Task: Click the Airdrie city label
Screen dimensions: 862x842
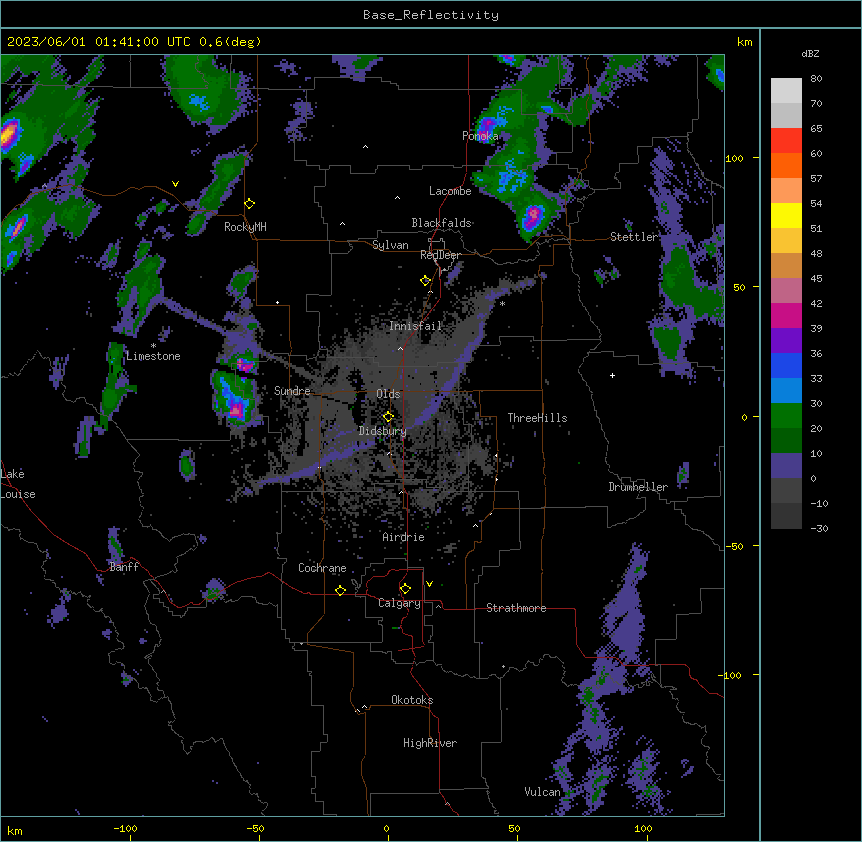Action: pos(404,537)
